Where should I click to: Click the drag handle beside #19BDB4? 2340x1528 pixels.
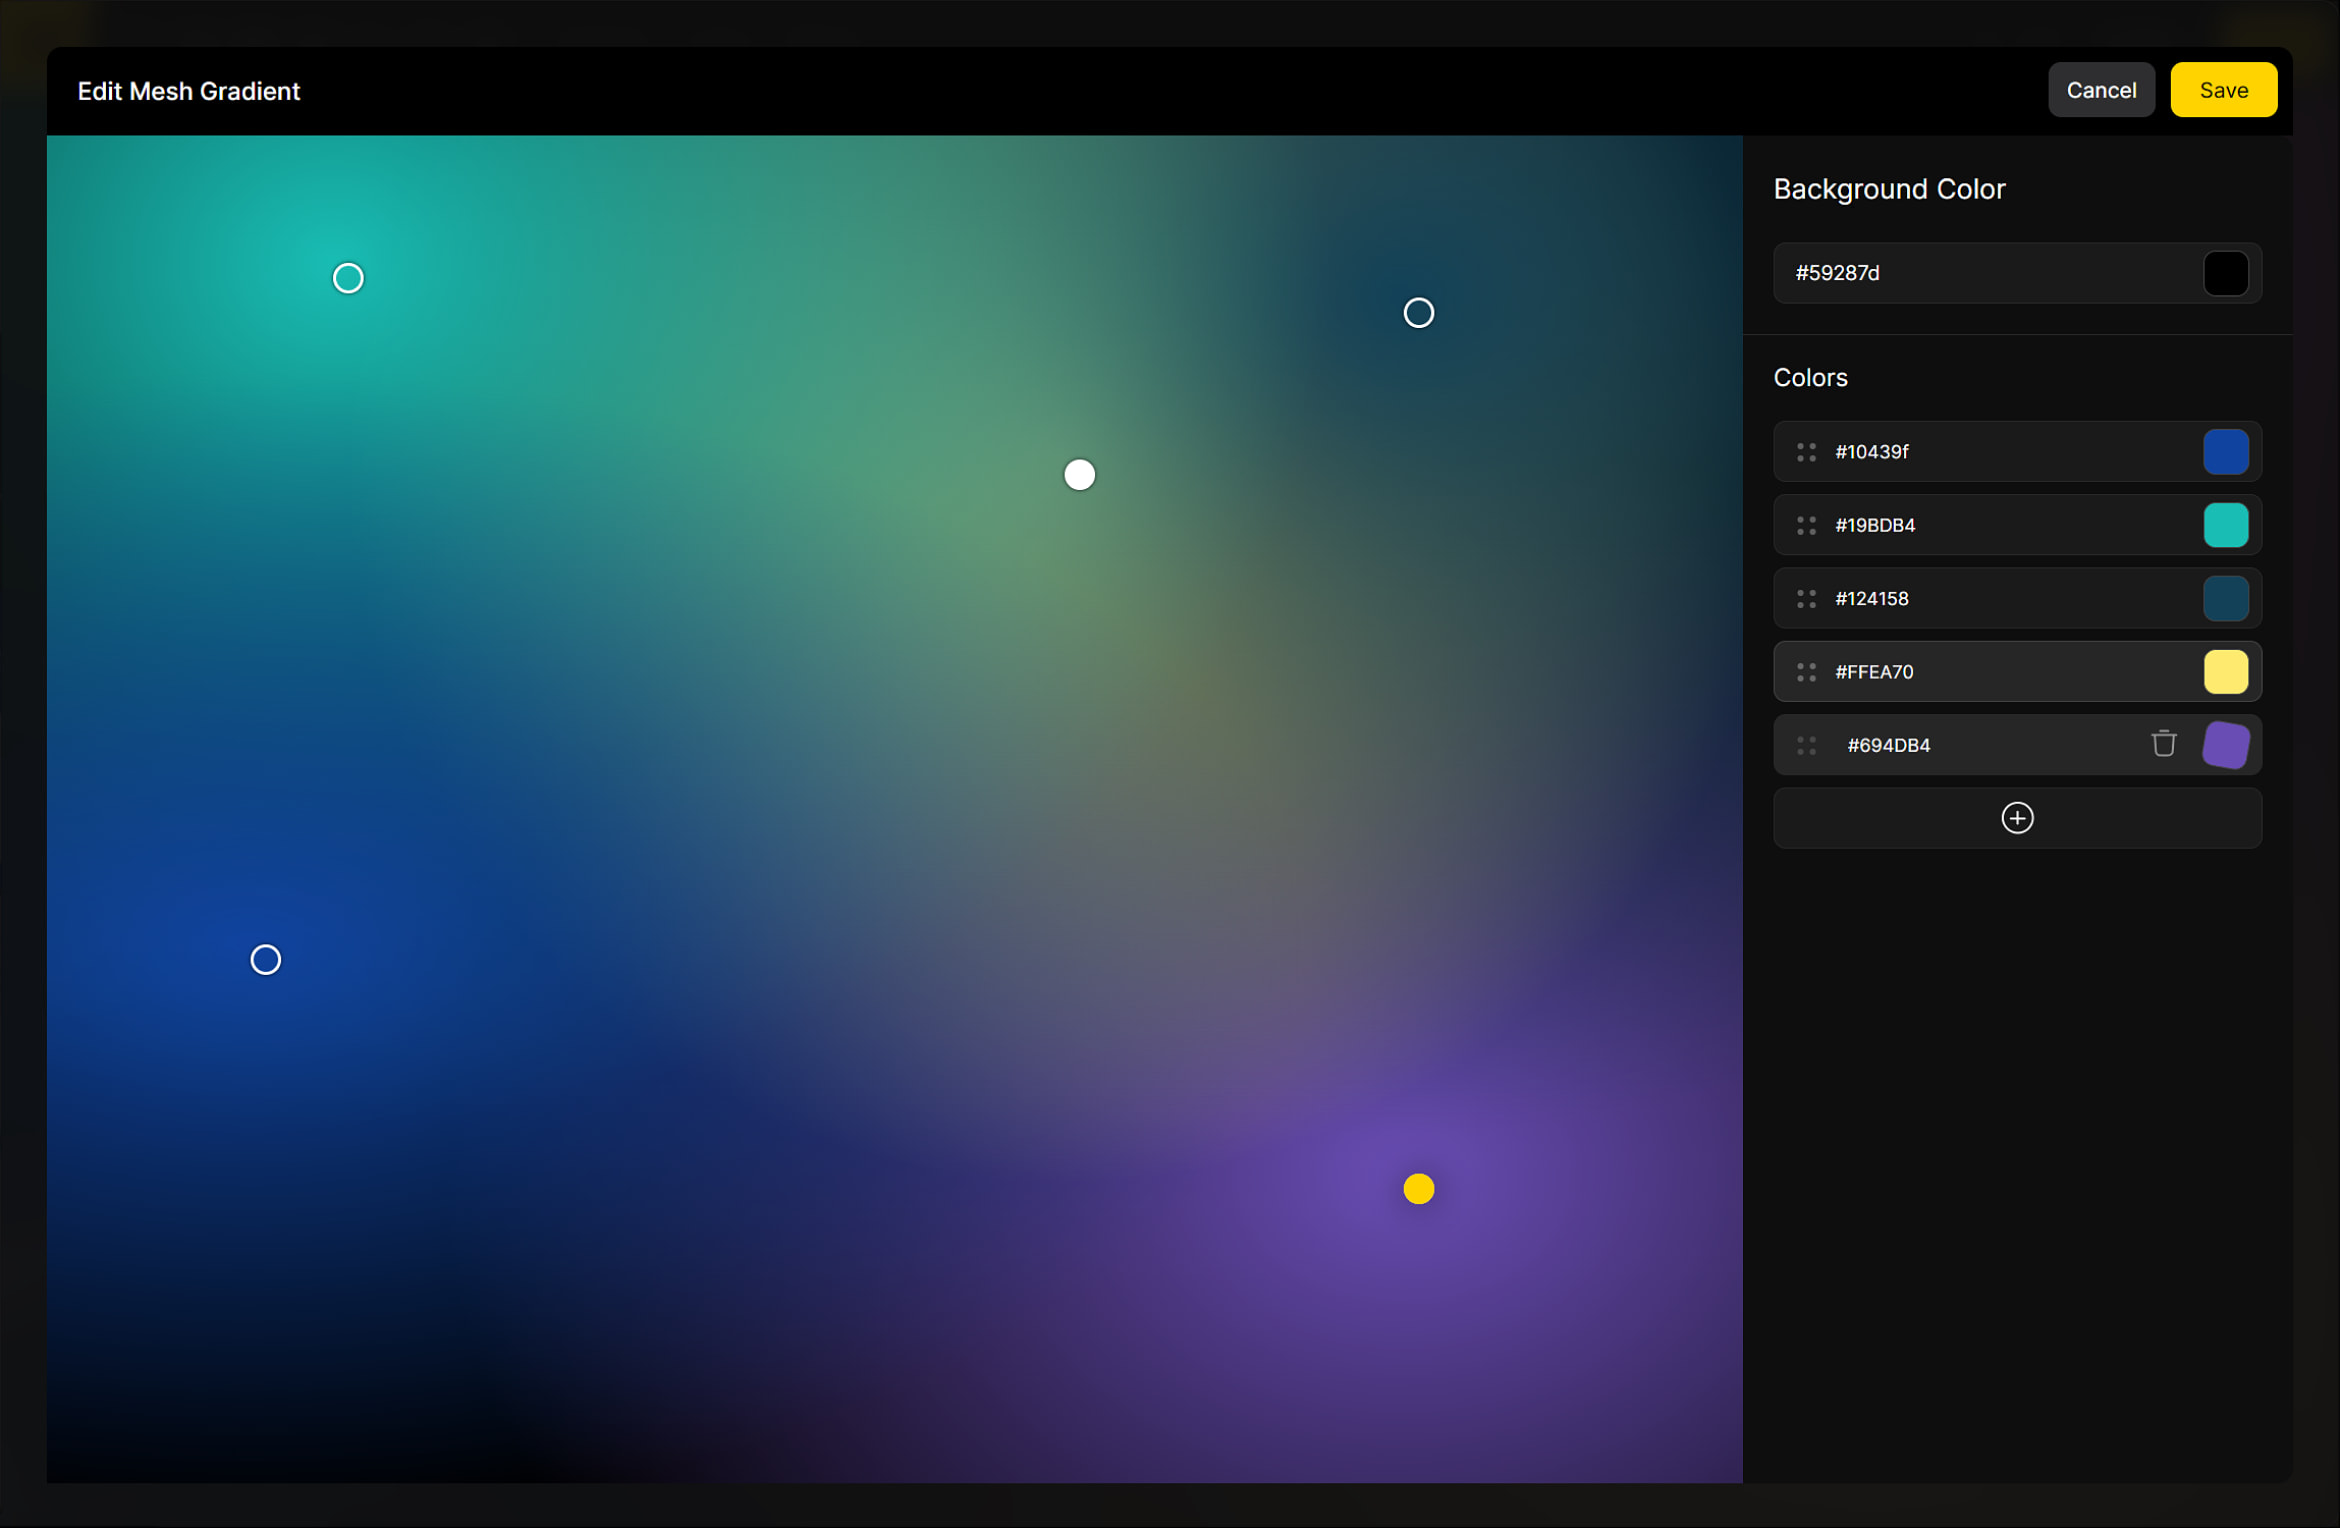pyautogui.click(x=1806, y=525)
